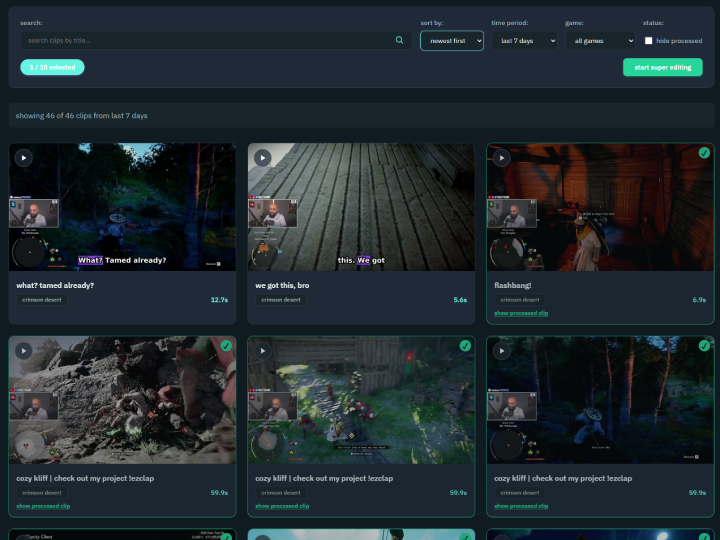
Task: Click the "1 / 10 selected" badge
Action: point(52,67)
